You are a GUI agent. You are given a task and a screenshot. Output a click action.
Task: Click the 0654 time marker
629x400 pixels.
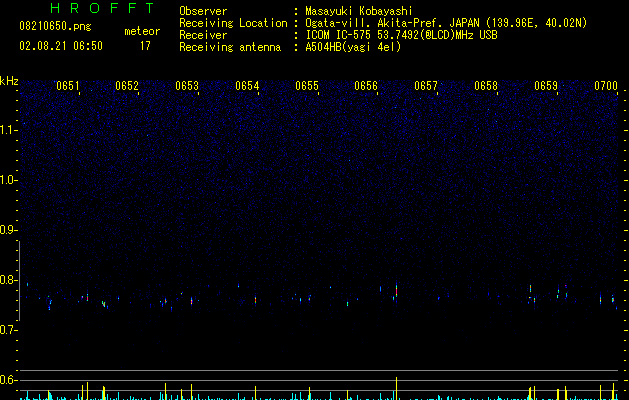[x=247, y=86]
